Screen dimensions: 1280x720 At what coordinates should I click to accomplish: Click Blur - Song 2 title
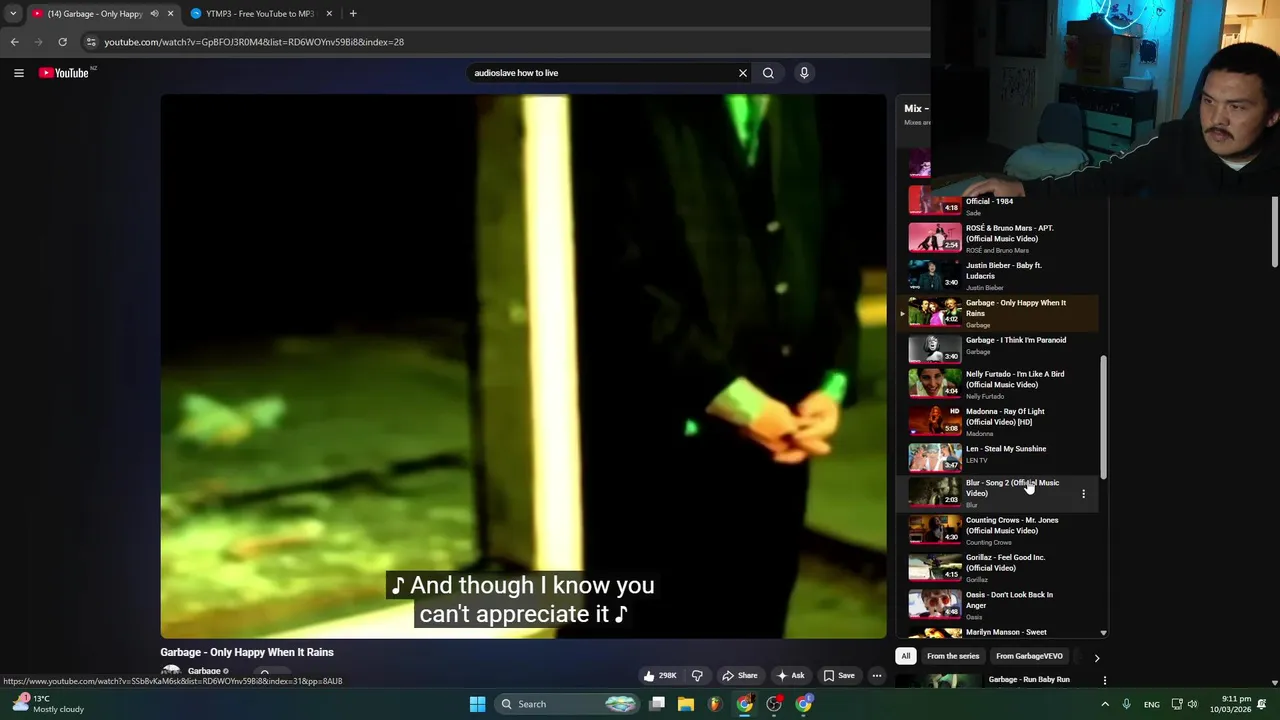[x=1012, y=488]
